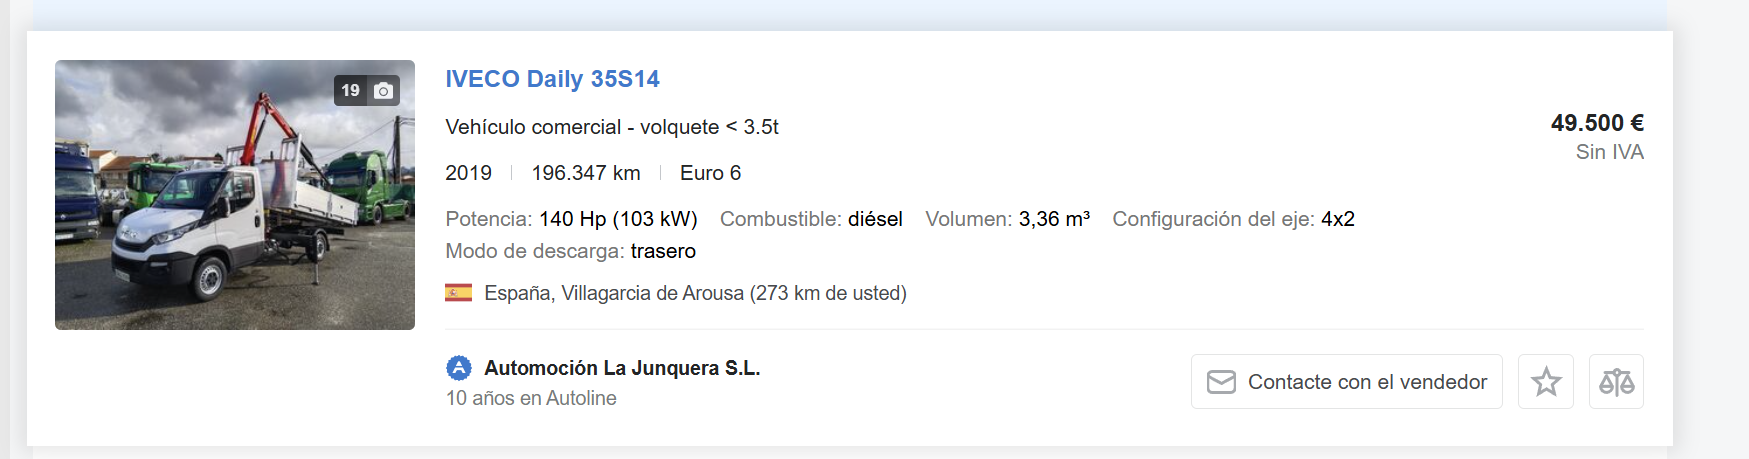Click the 196.347 km mileage value

click(x=586, y=173)
